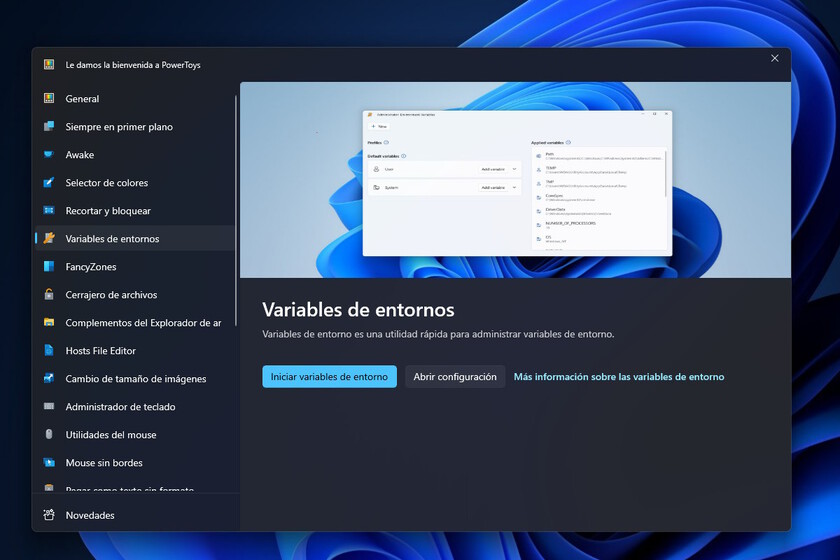The image size is (840, 560).
Task: Click the Variables de entornos heading
Action: click(x=358, y=310)
